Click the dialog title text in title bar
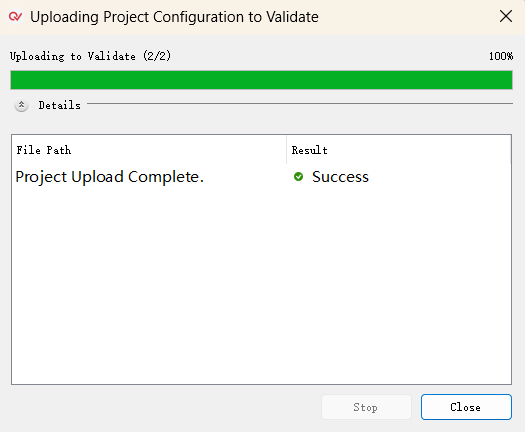Viewport: 525px width, 432px height. [174, 17]
